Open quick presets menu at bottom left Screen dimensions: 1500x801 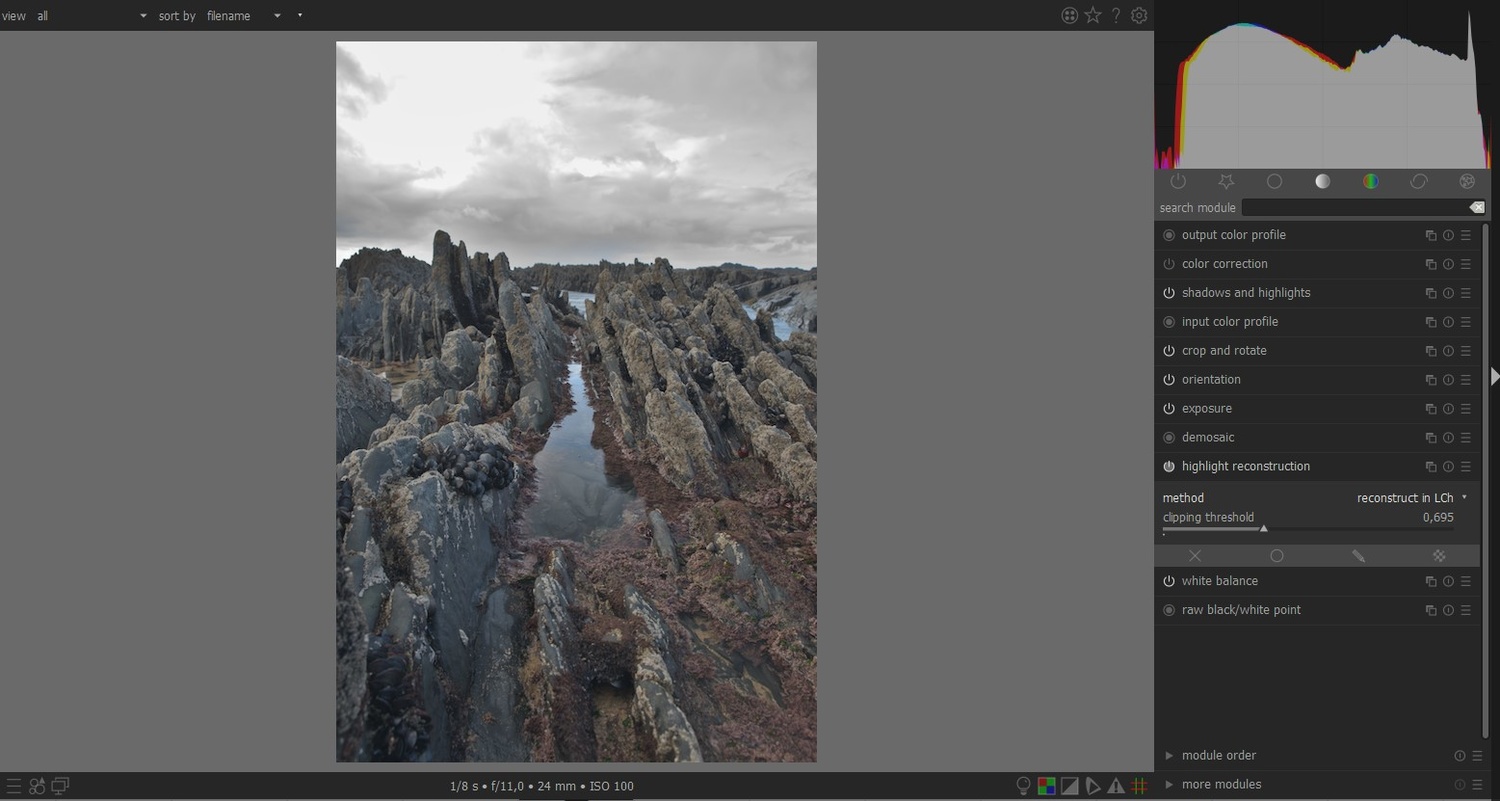(12, 786)
